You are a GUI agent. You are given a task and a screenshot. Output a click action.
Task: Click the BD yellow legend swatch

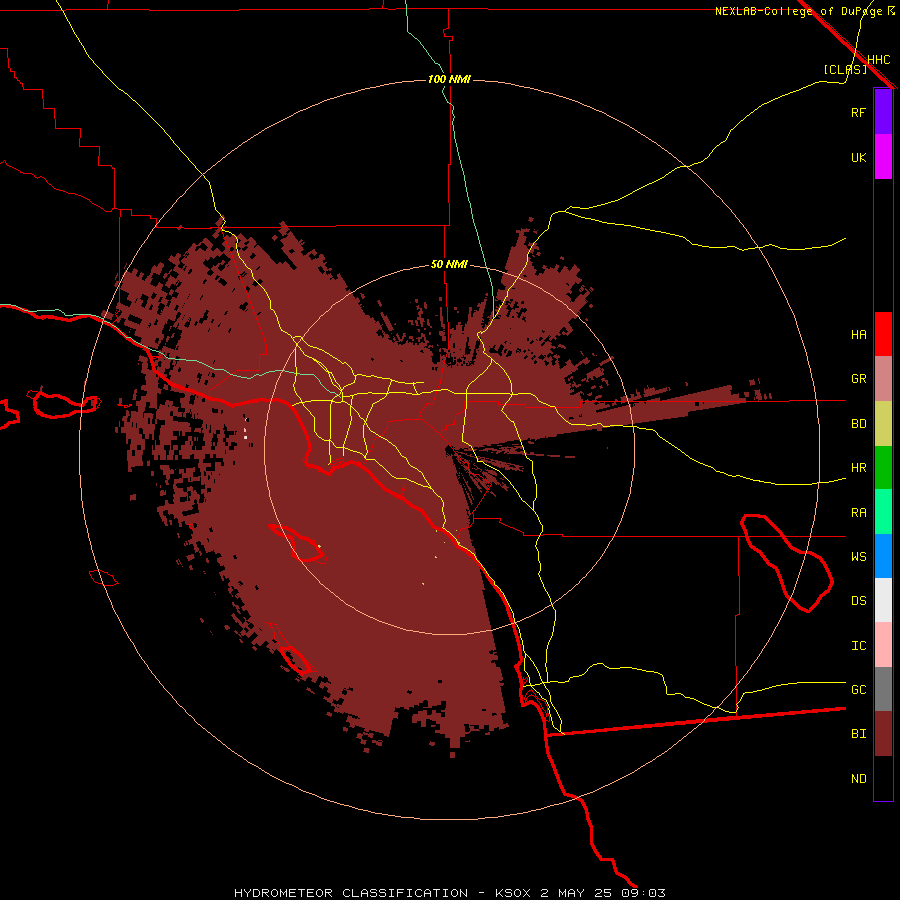883,424
